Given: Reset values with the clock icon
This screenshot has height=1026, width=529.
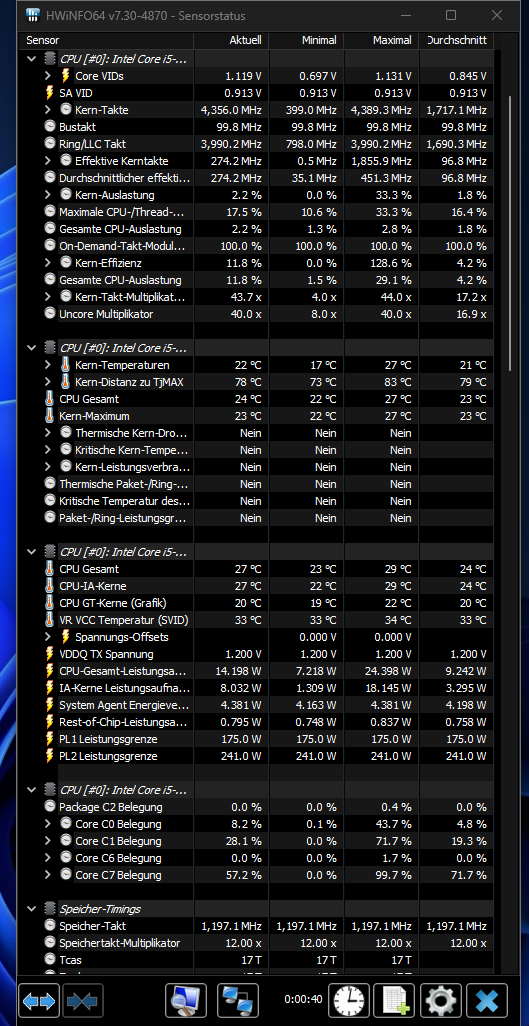Looking at the screenshot, I should (x=349, y=1001).
